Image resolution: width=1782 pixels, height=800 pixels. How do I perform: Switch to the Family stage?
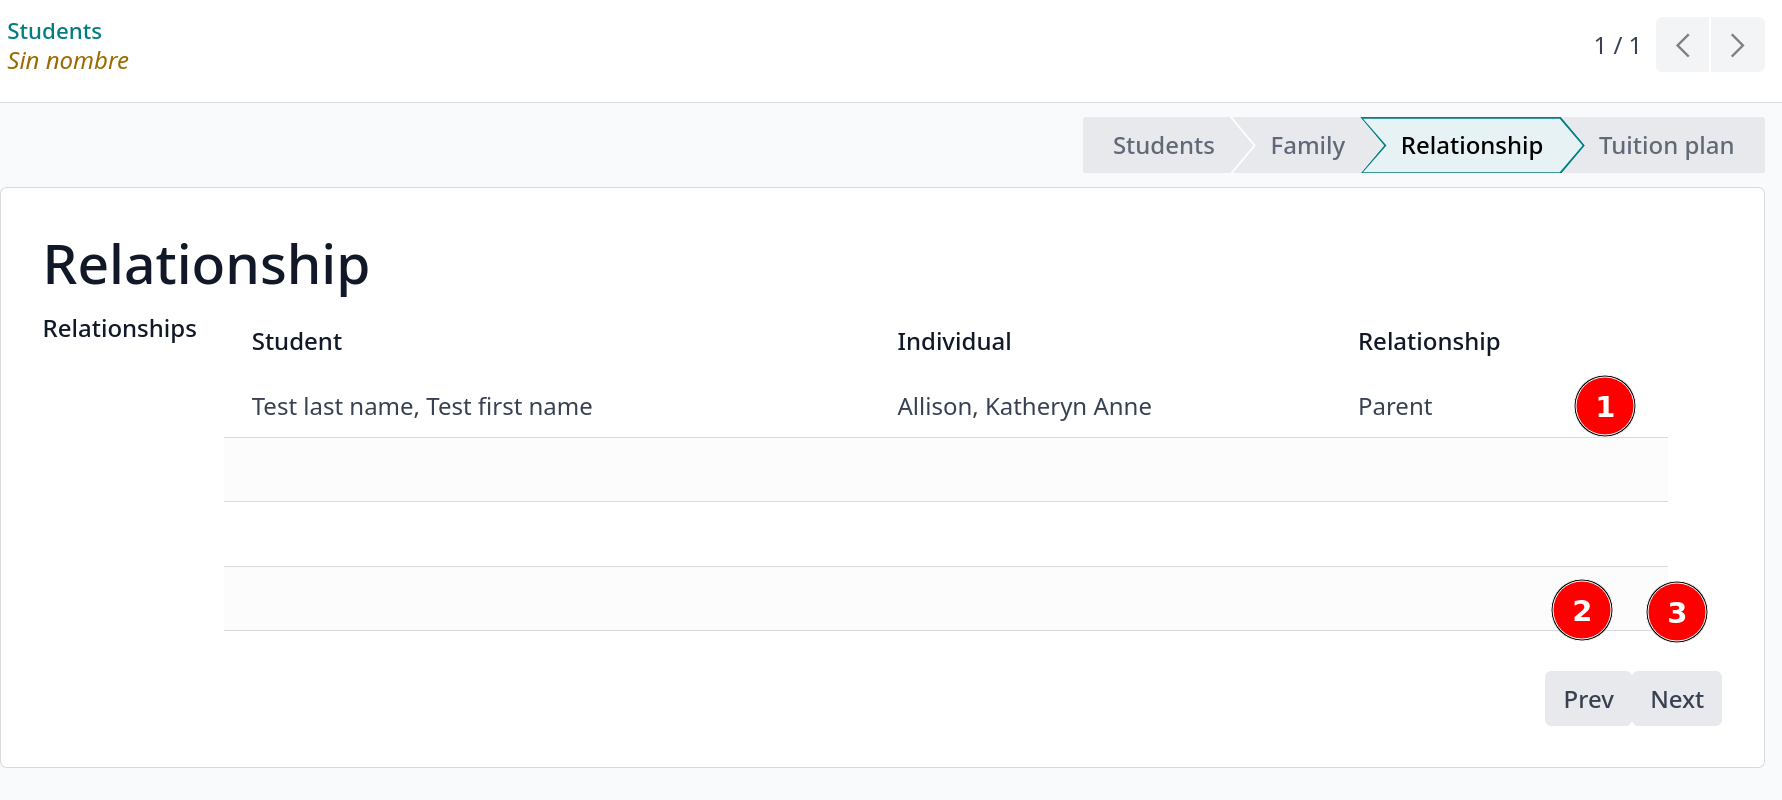[x=1306, y=146]
